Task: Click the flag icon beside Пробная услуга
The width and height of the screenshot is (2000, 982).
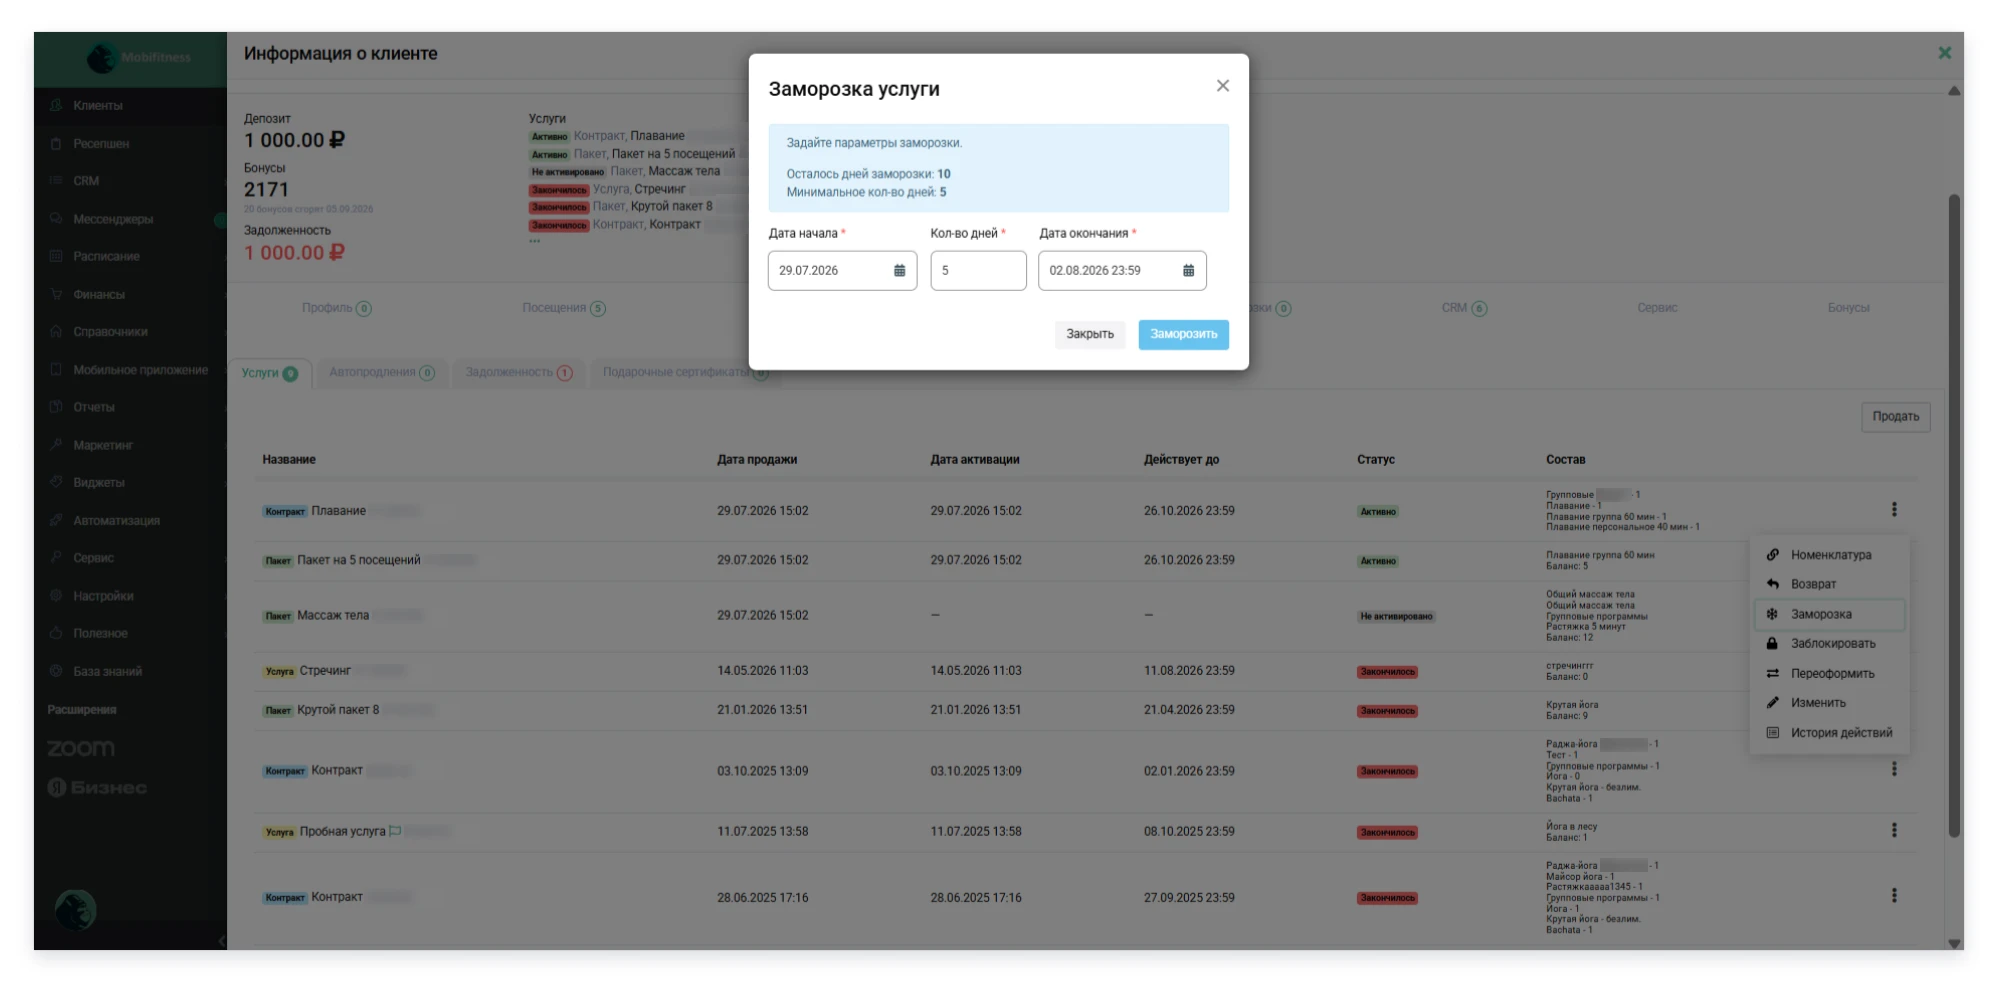Action: point(395,831)
